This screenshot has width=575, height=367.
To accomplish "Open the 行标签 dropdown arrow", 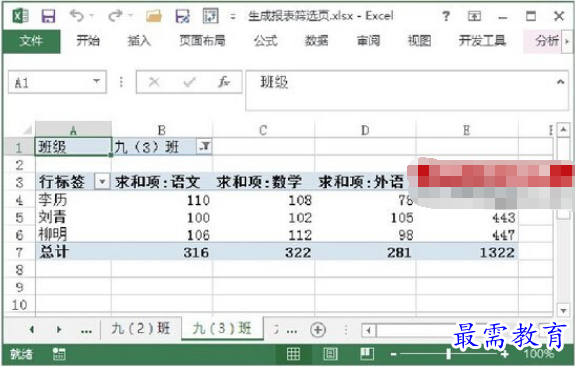I will pyautogui.click(x=102, y=181).
